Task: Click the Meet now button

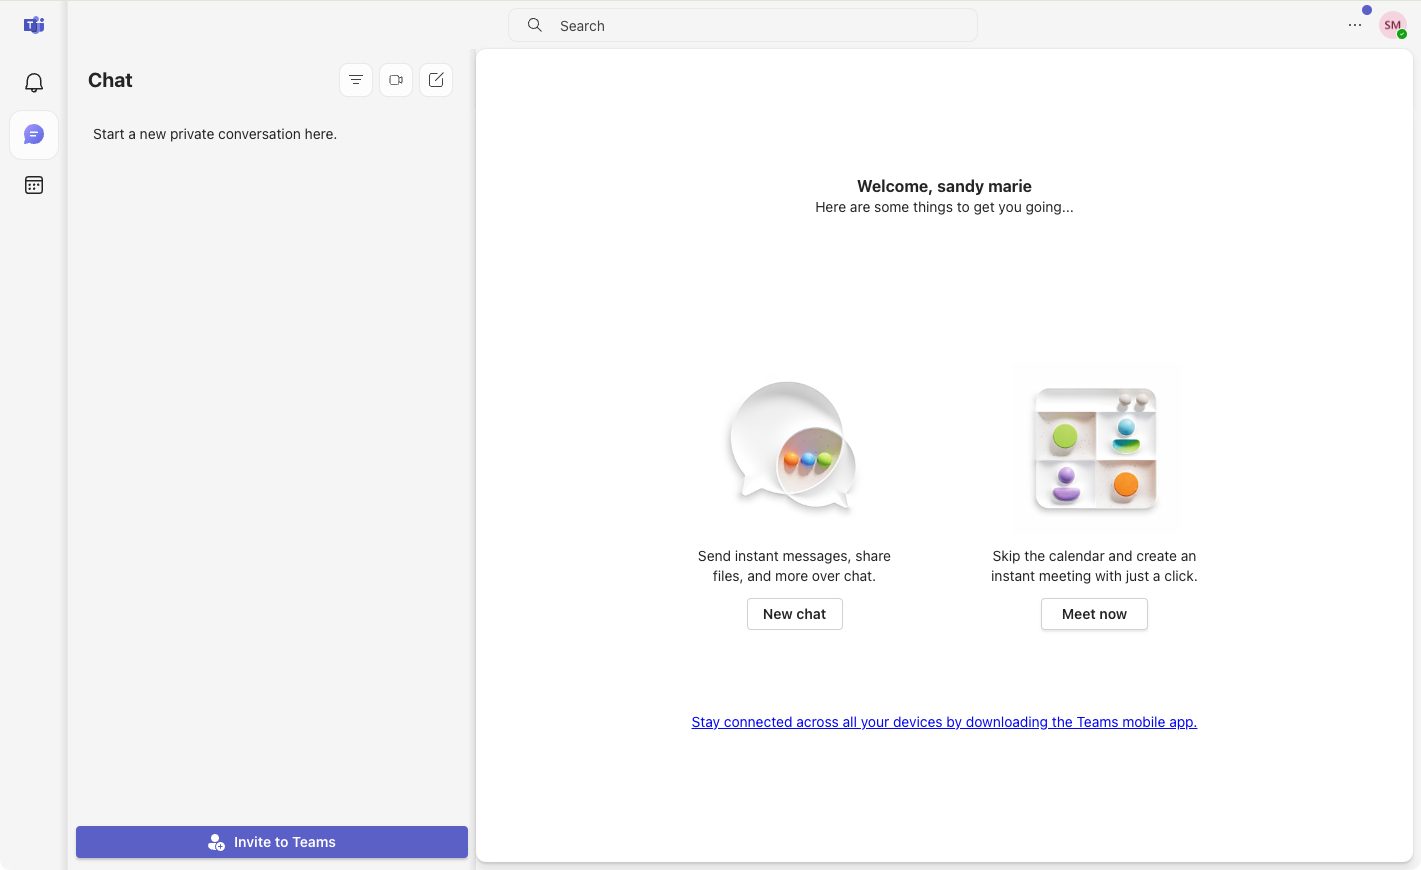Action: 1094,614
